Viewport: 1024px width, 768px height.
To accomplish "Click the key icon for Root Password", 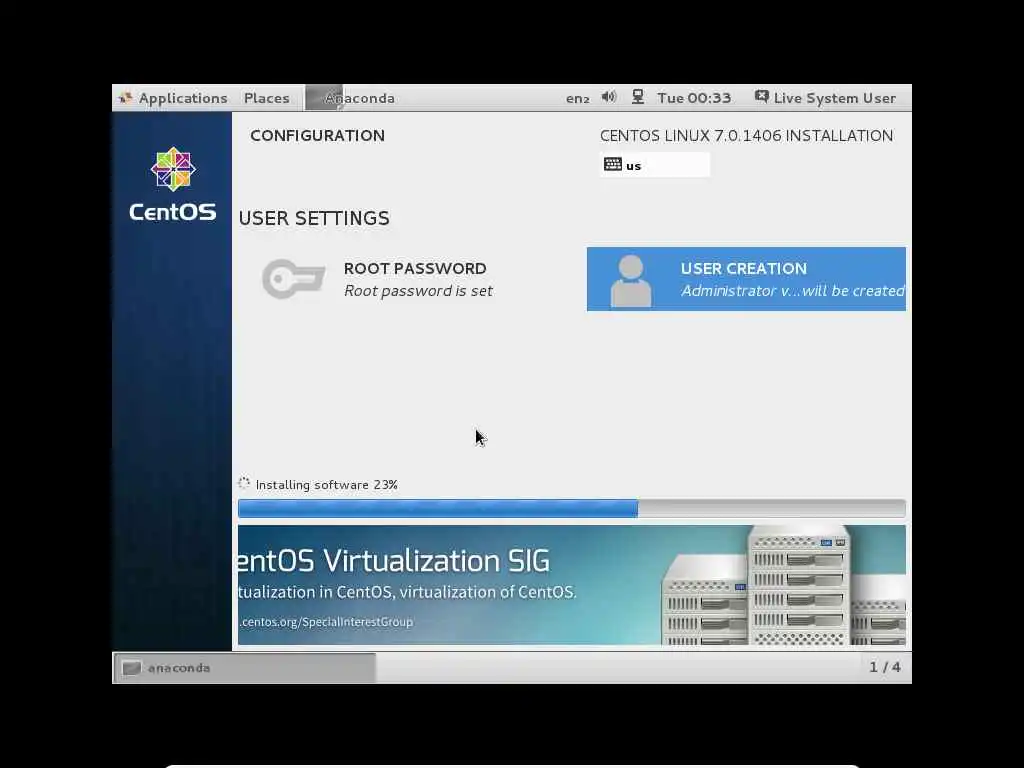I will [293, 279].
